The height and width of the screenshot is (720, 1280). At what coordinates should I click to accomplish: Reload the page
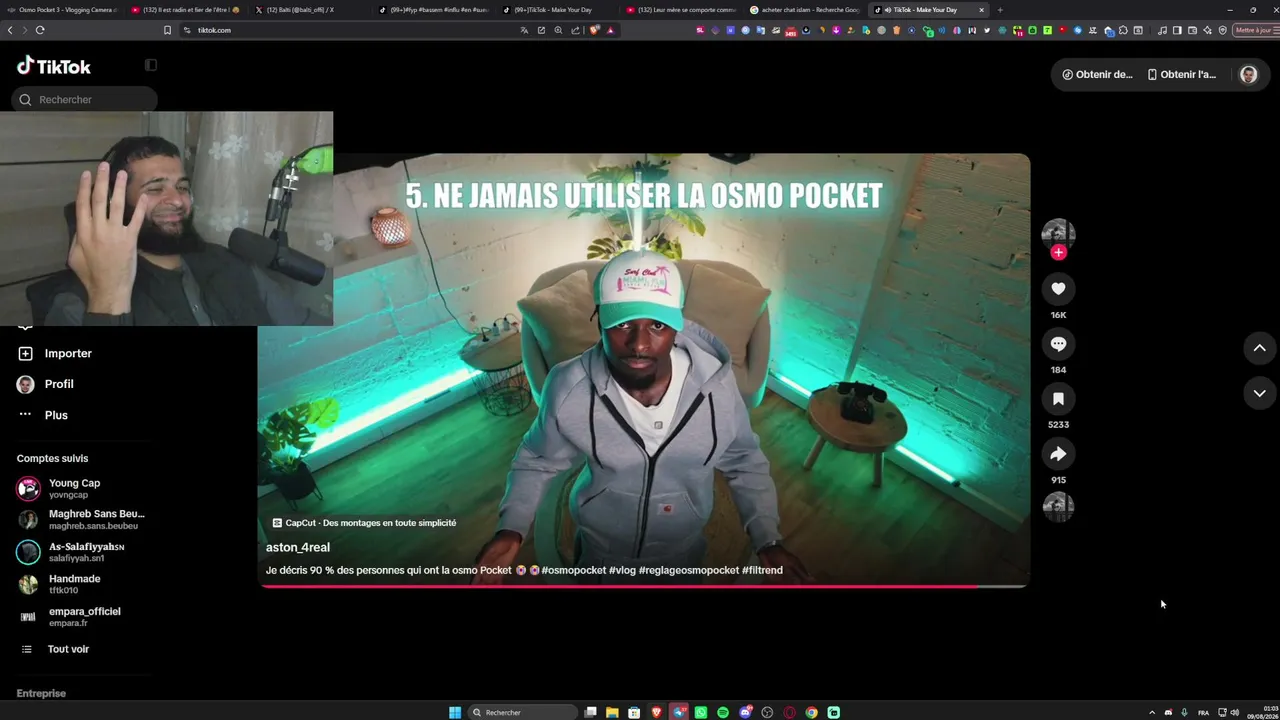coord(40,30)
